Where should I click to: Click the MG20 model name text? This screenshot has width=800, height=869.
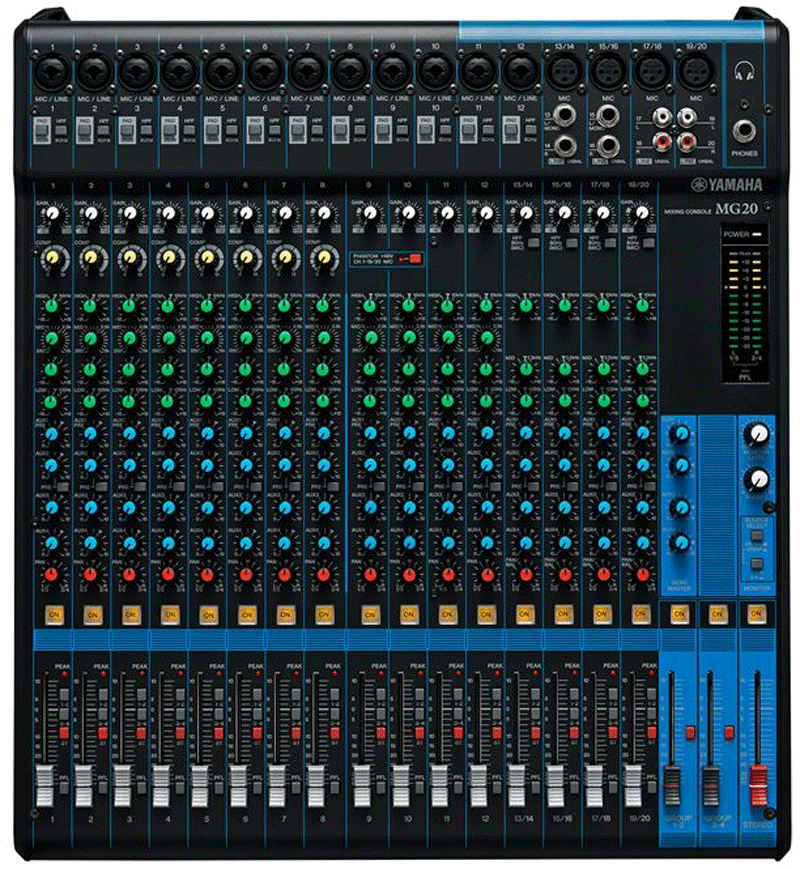pyautogui.click(x=736, y=209)
